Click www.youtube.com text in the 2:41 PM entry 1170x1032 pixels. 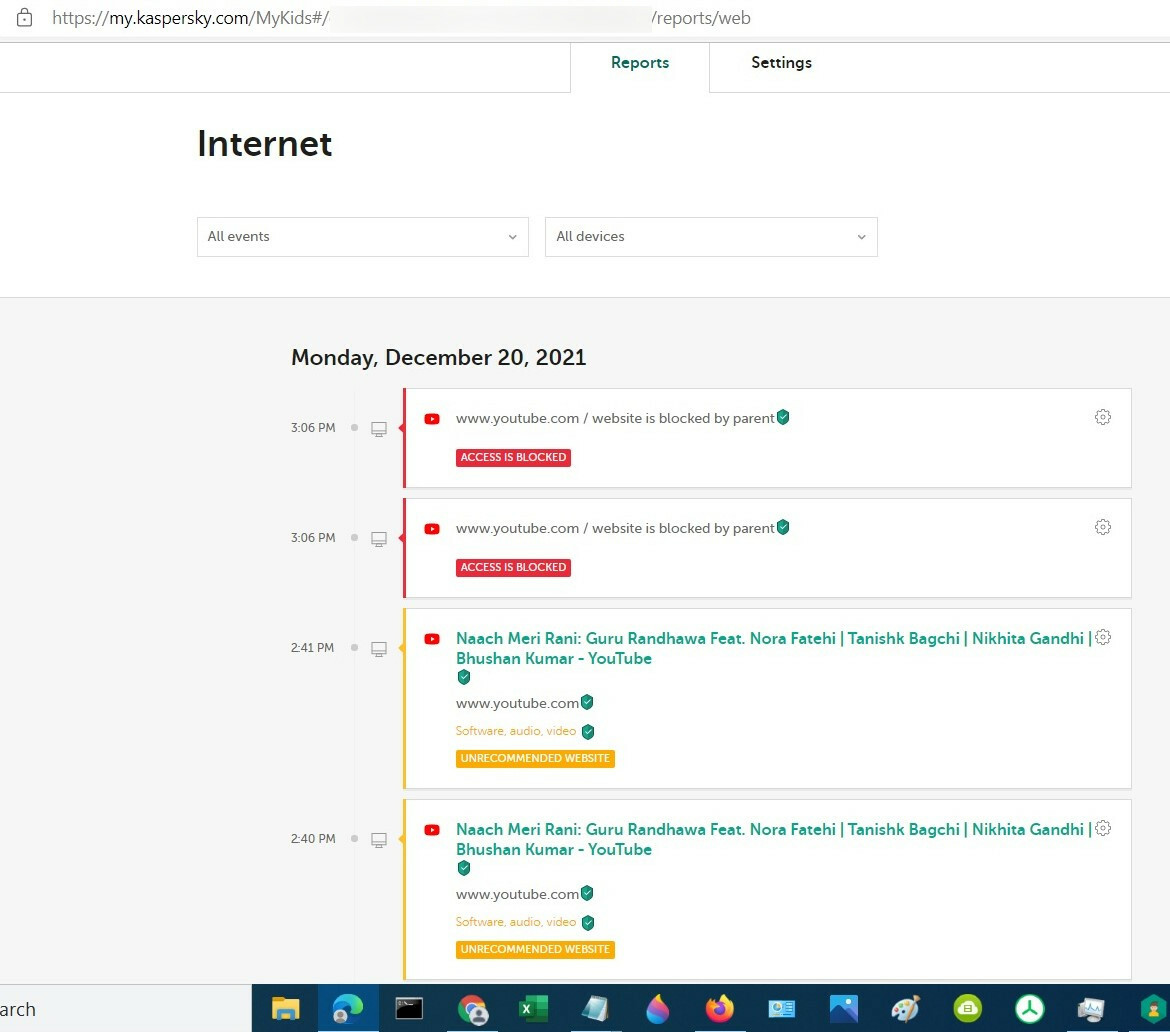(517, 704)
